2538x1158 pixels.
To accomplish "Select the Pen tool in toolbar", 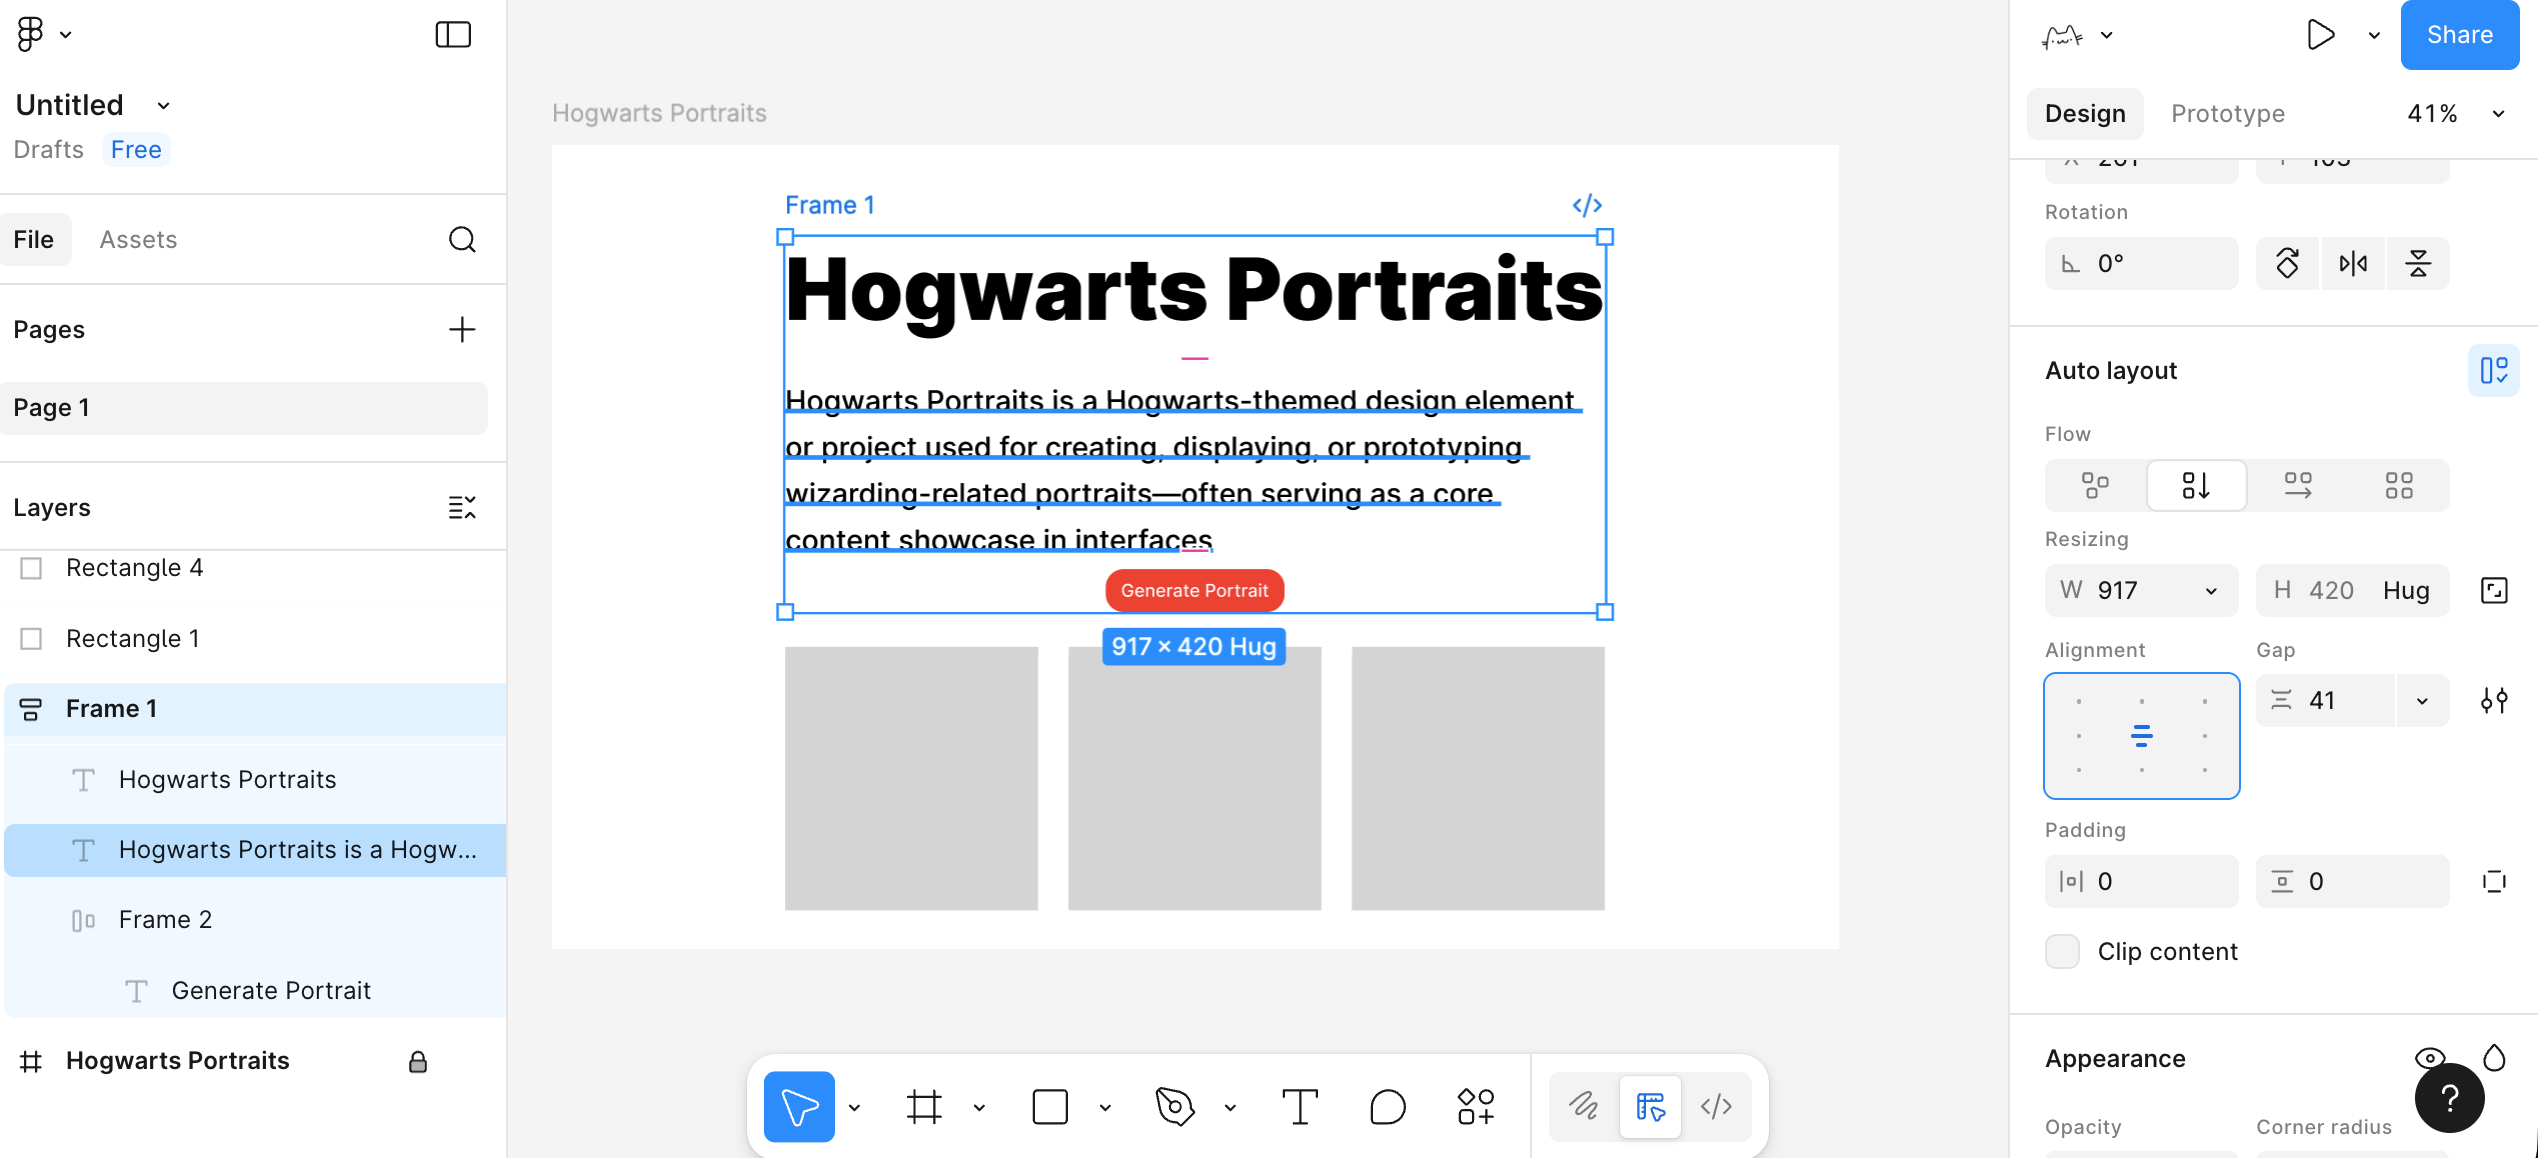I will [x=1174, y=1107].
